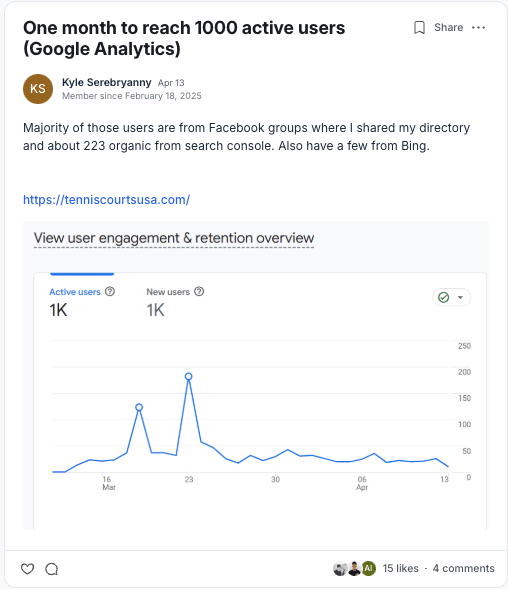The width and height of the screenshot is (508, 589).
Task: Click the New users help question icon
Action: tap(199, 291)
